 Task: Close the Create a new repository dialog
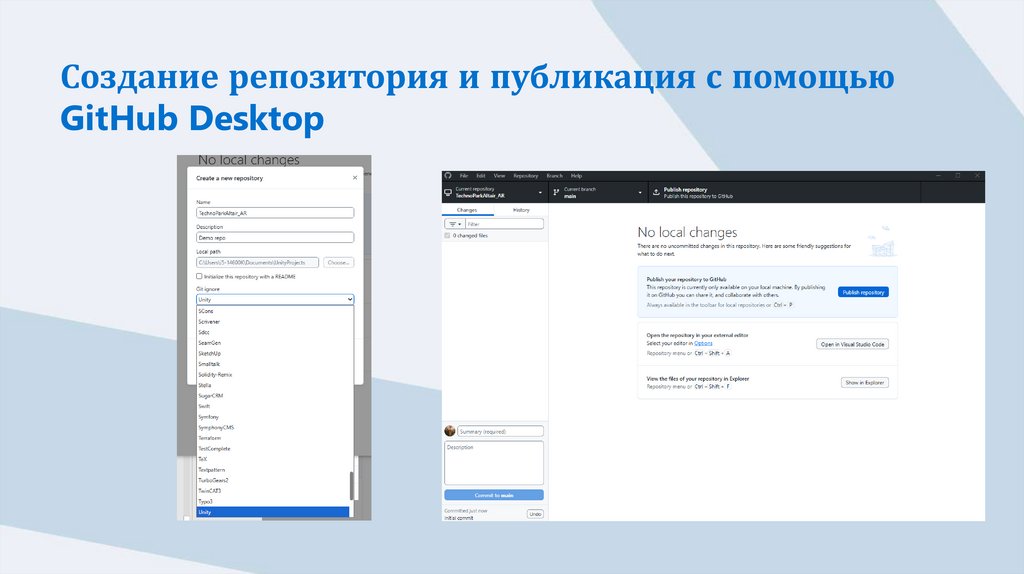point(355,178)
